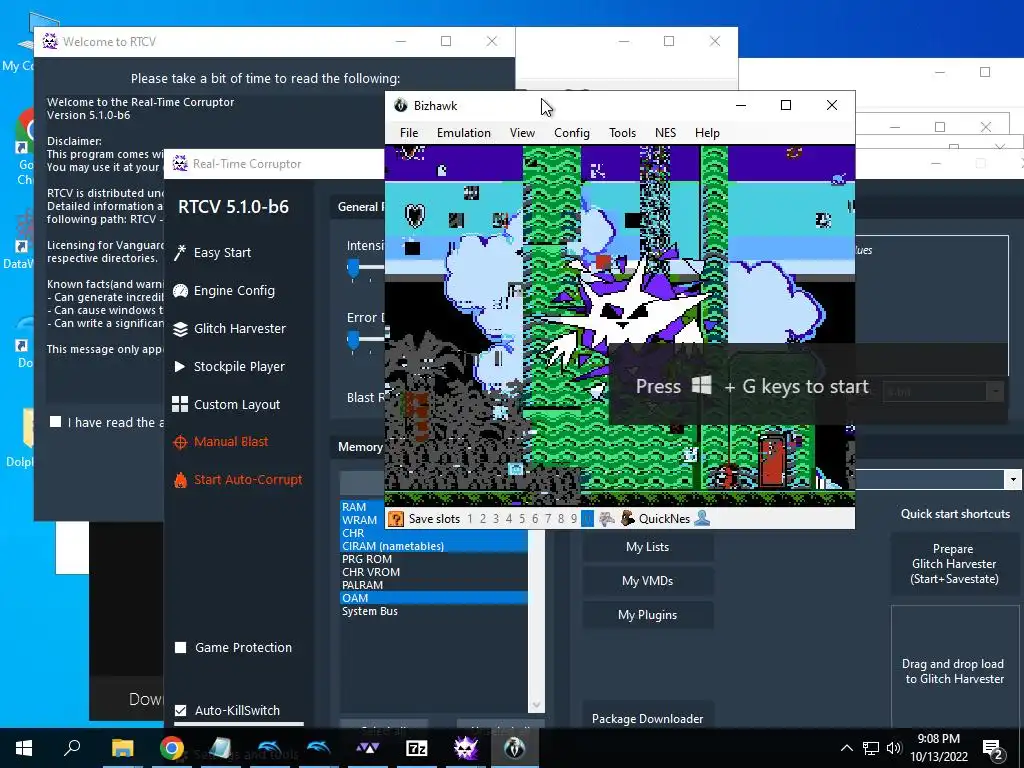Select System Bus memory domain
The image size is (1024, 768).
pyautogui.click(x=434, y=611)
